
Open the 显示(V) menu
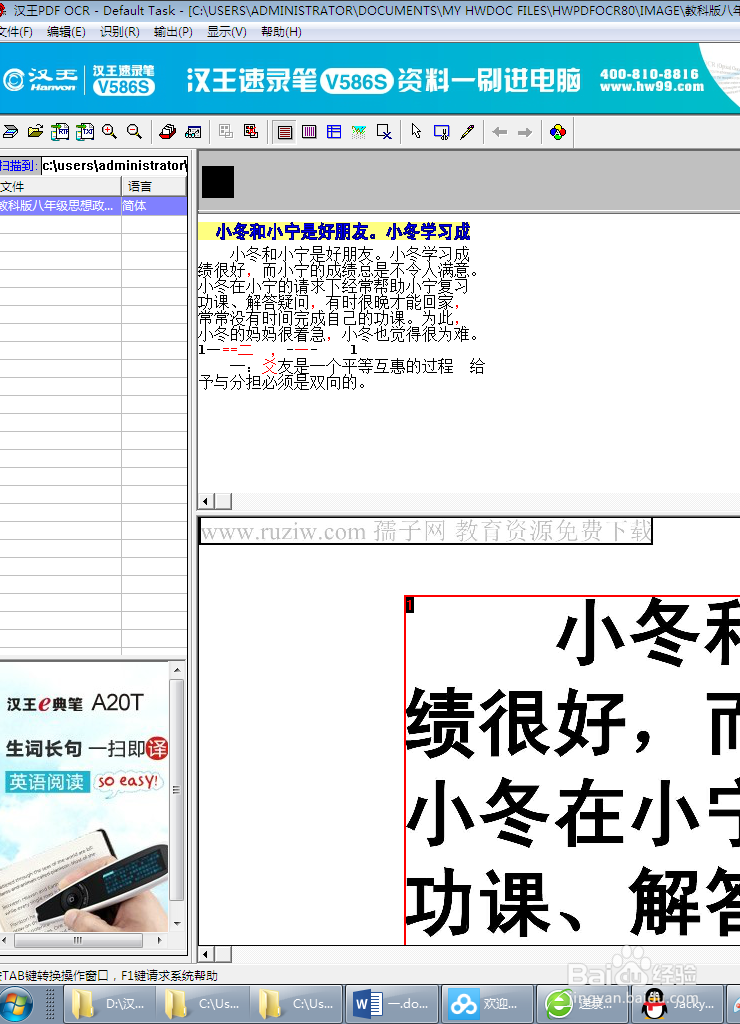click(x=227, y=32)
